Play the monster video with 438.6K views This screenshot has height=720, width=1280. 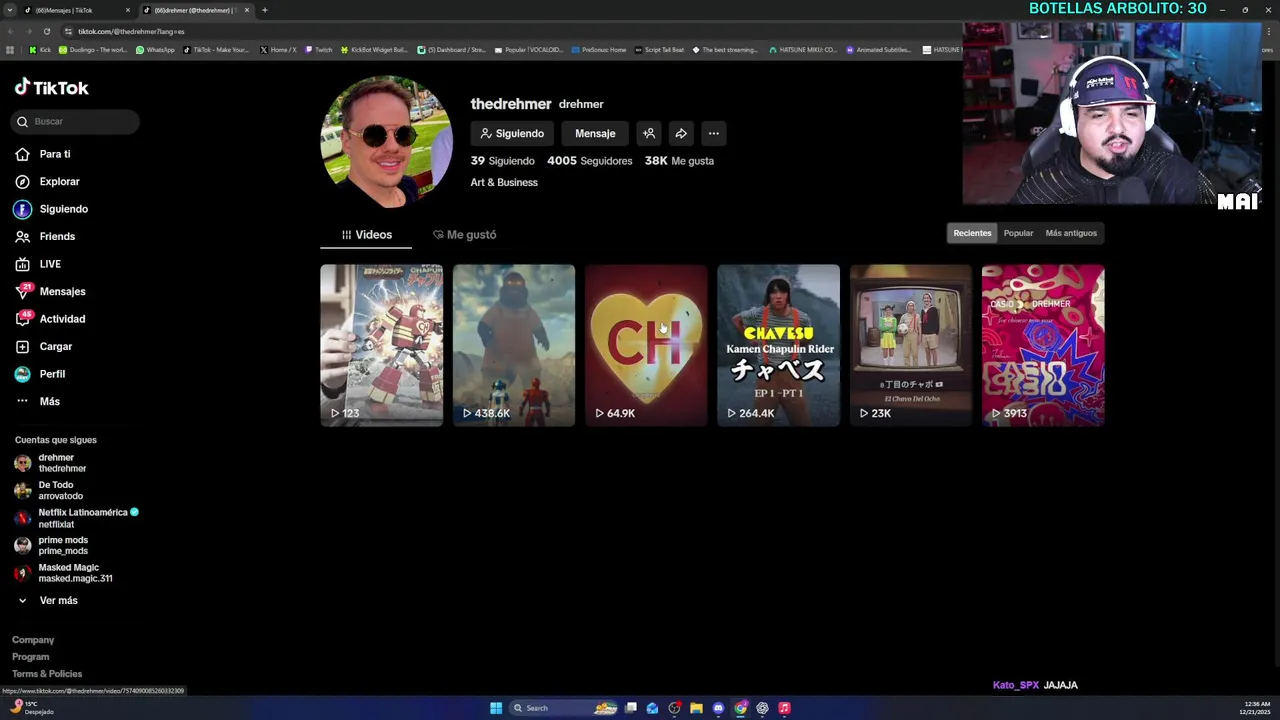pos(514,345)
